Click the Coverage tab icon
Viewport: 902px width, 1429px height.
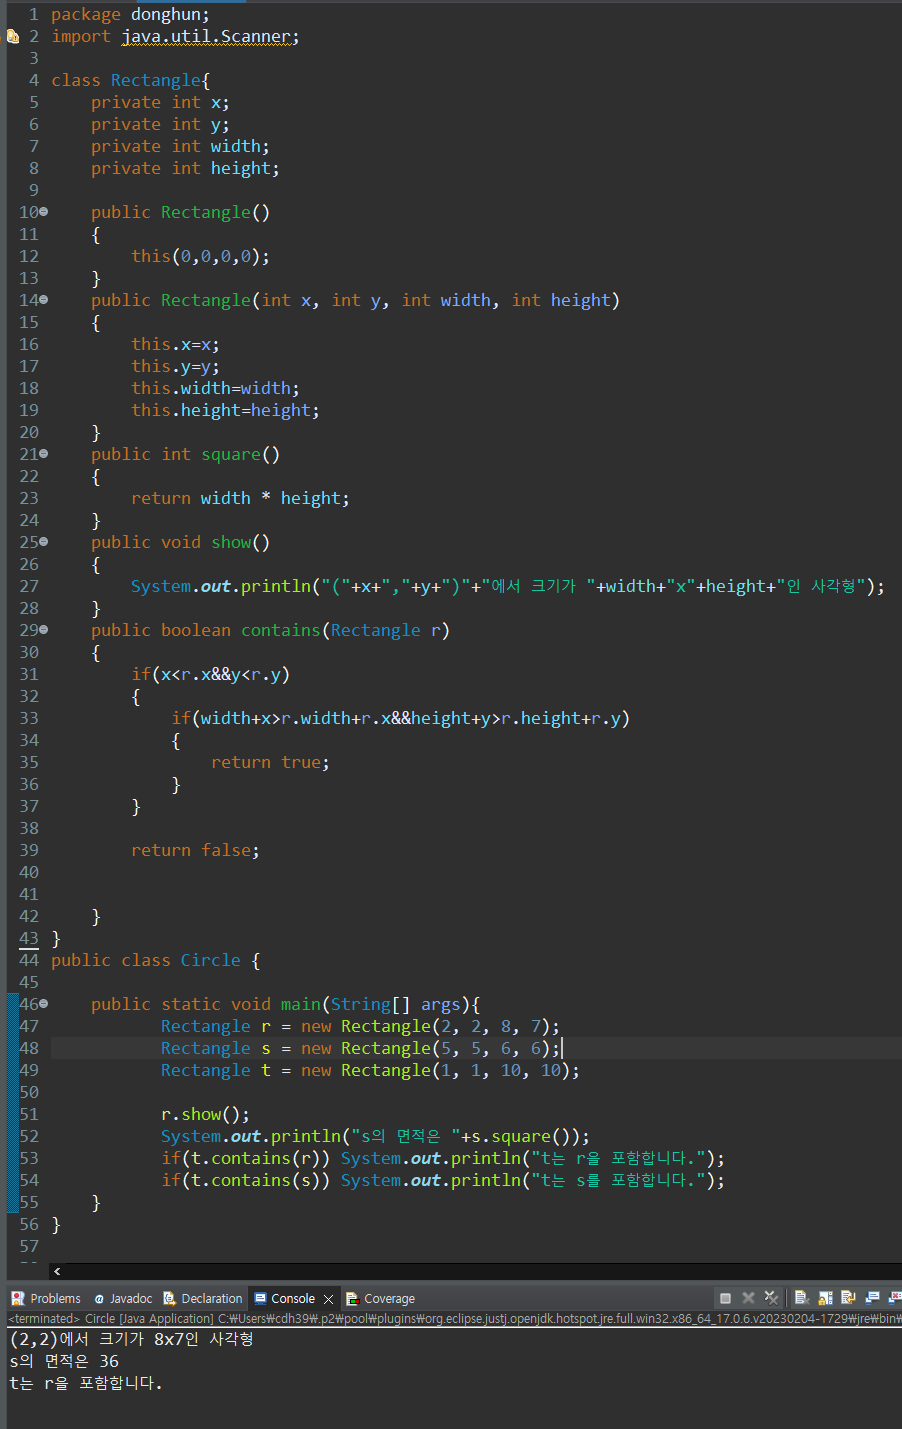[x=352, y=1298]
